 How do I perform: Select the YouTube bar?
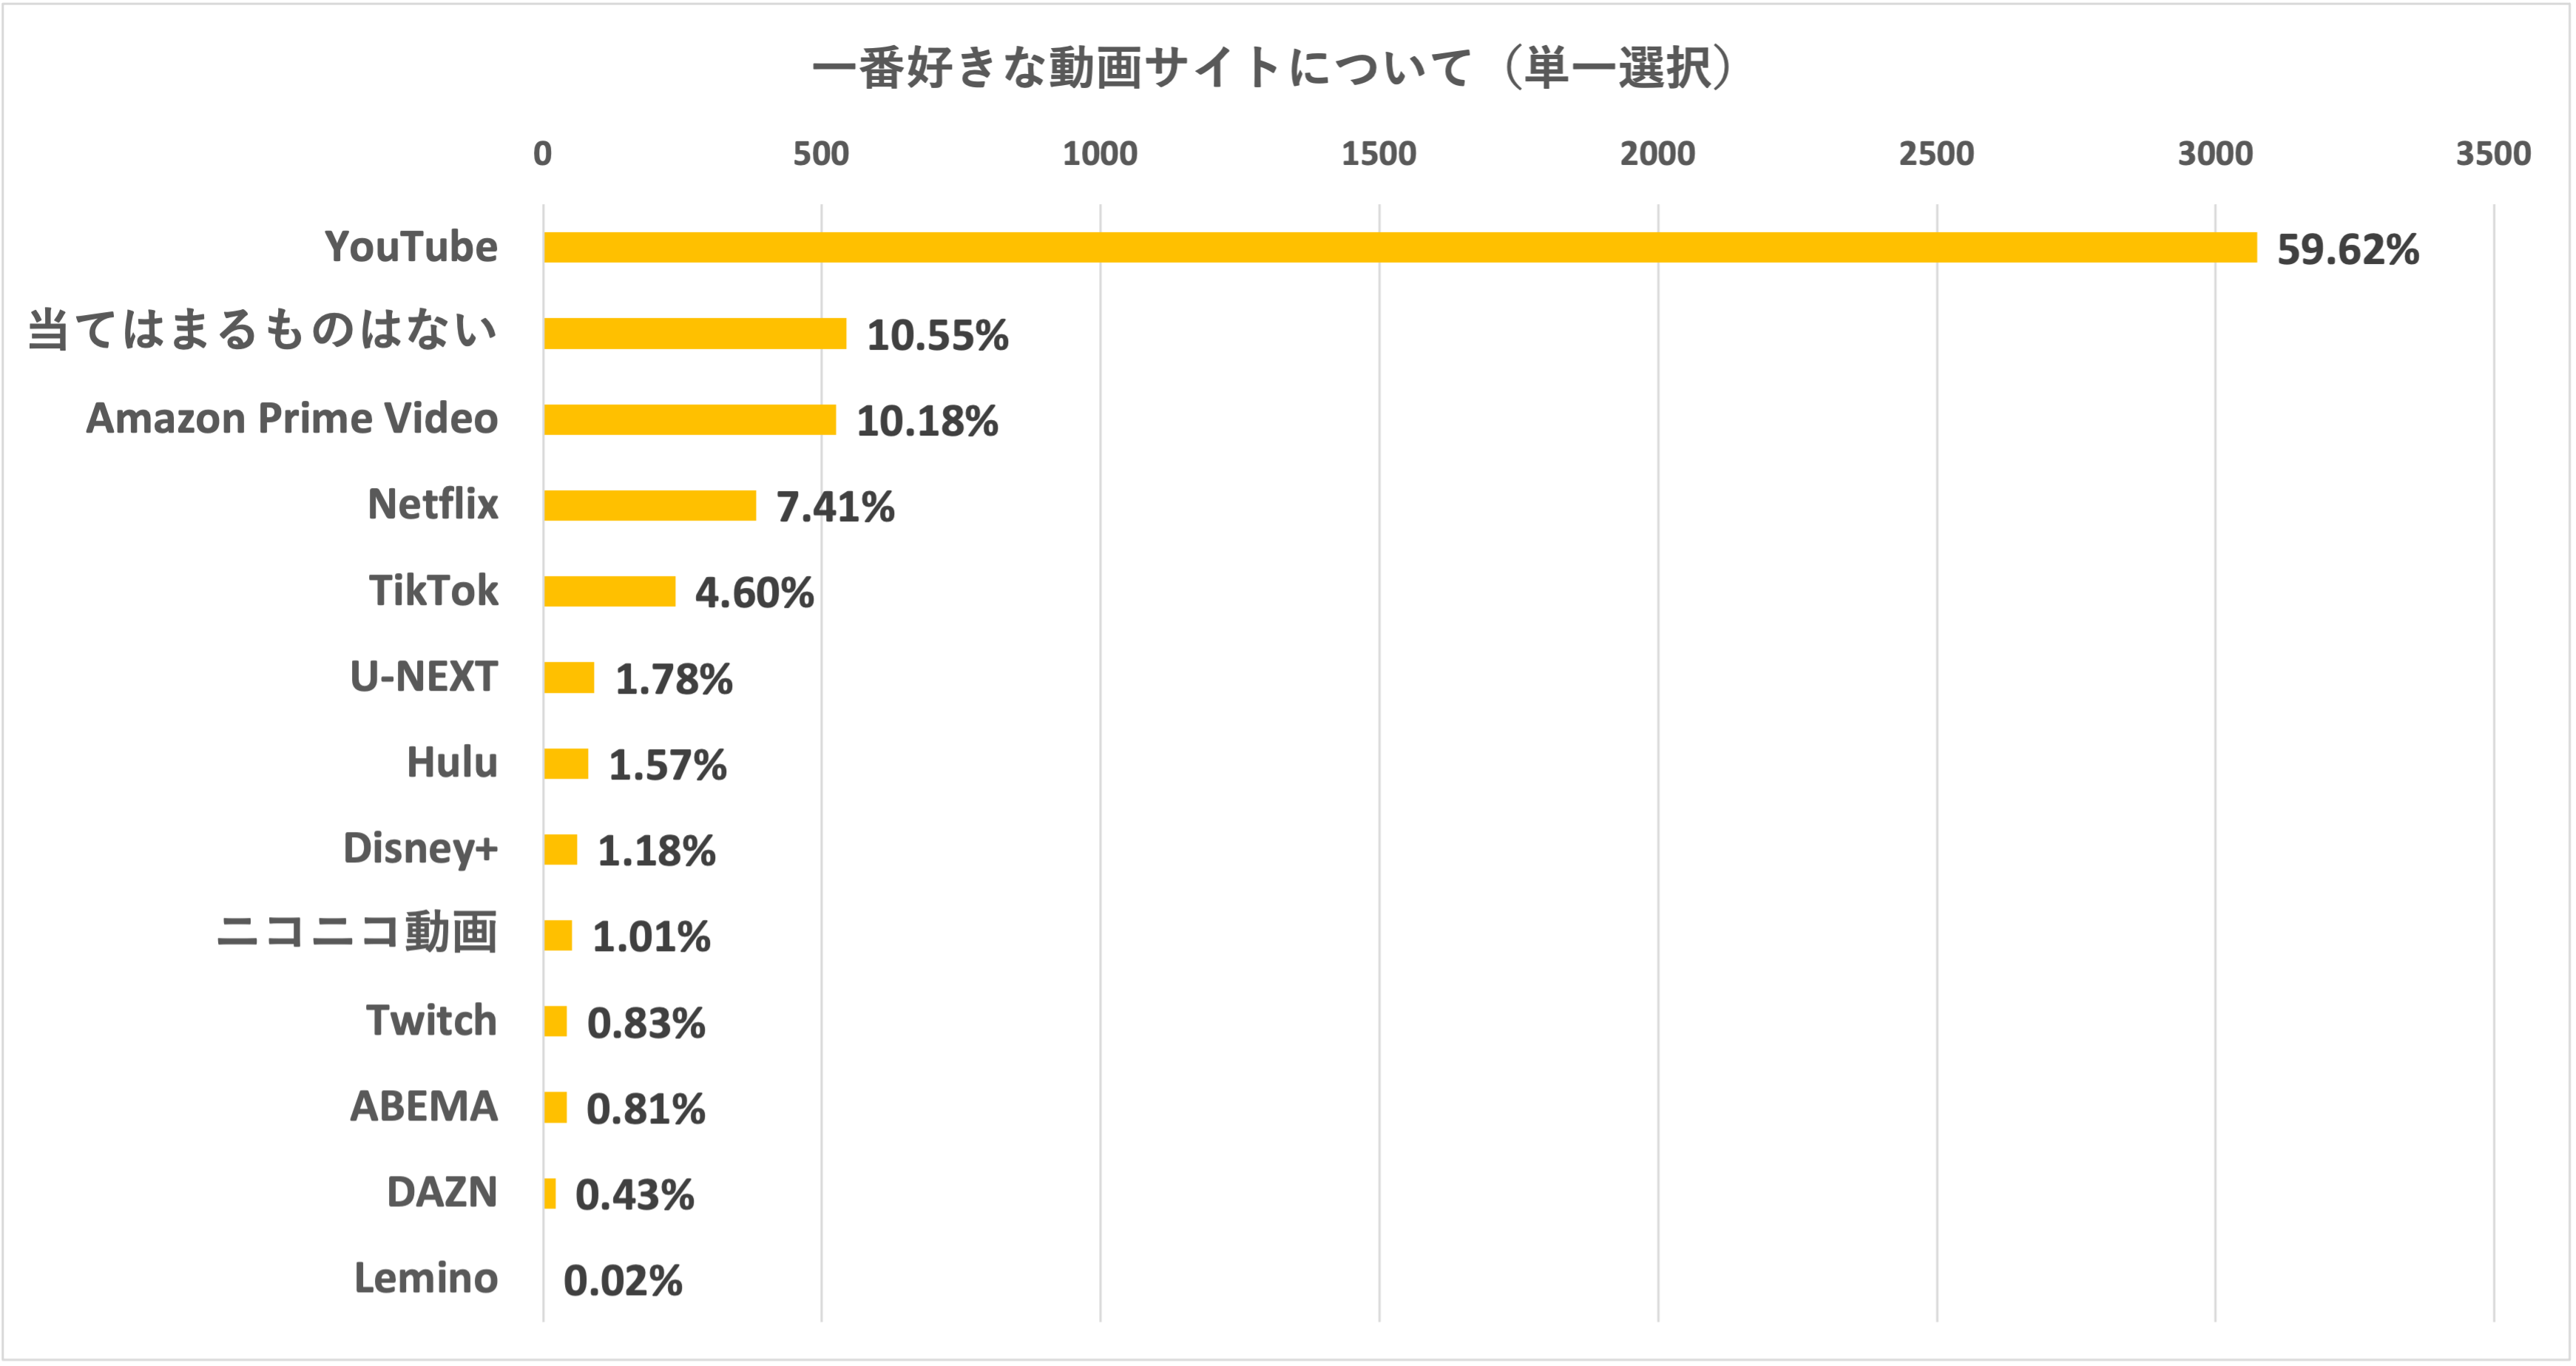click(x=1400, y=247)
